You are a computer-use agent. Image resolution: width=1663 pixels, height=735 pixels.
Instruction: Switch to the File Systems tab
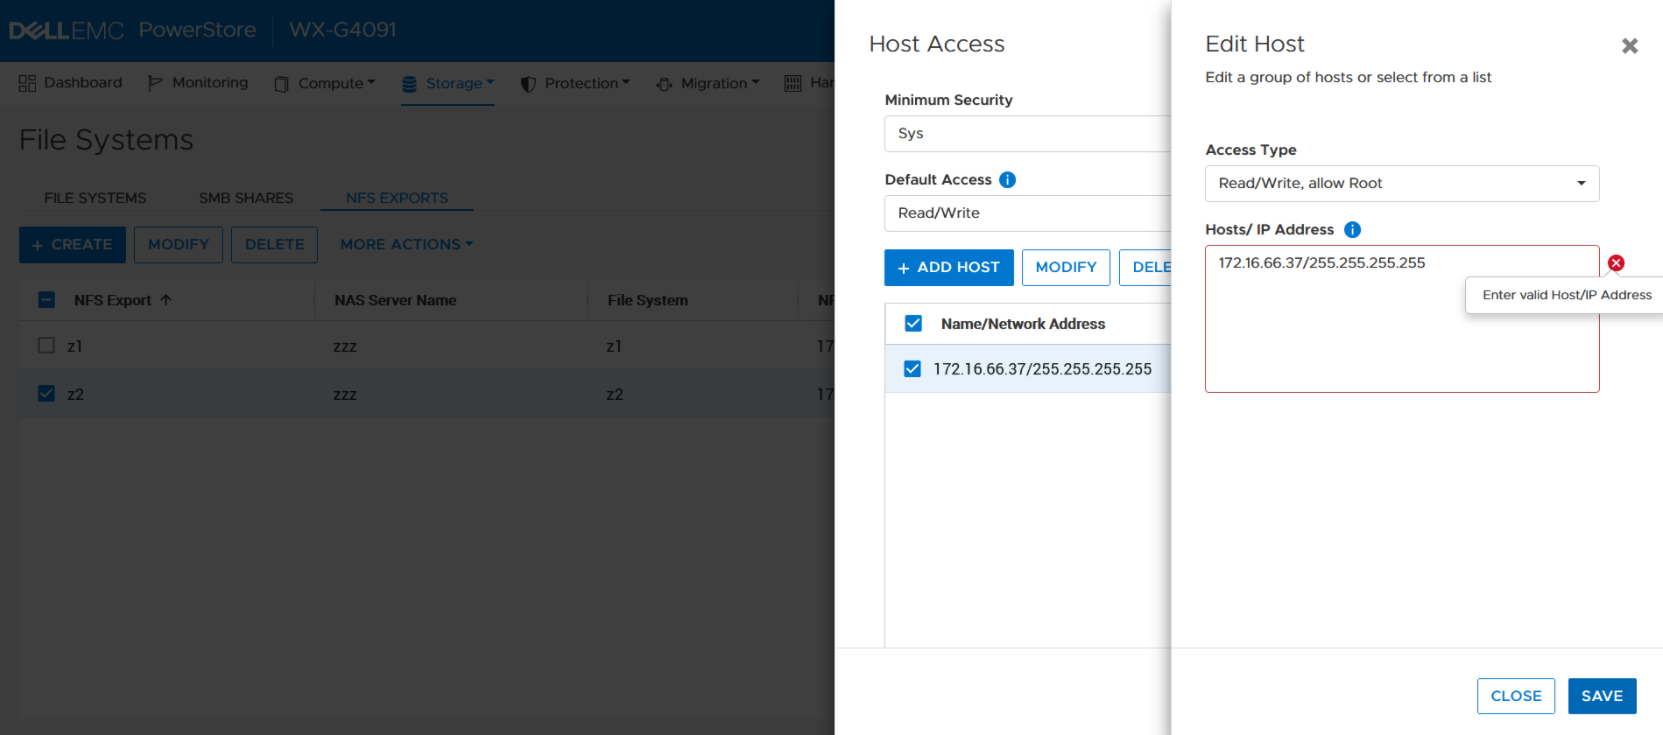click(95, 198)
